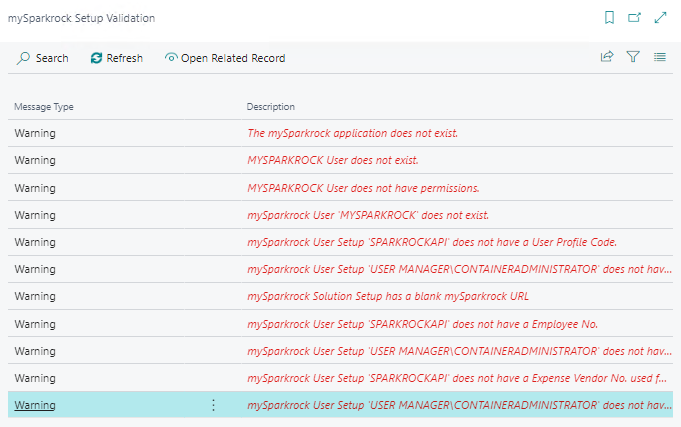Sort by the Description column header
This screenshot has width=681, height=427.
click(x=271, y=107)
